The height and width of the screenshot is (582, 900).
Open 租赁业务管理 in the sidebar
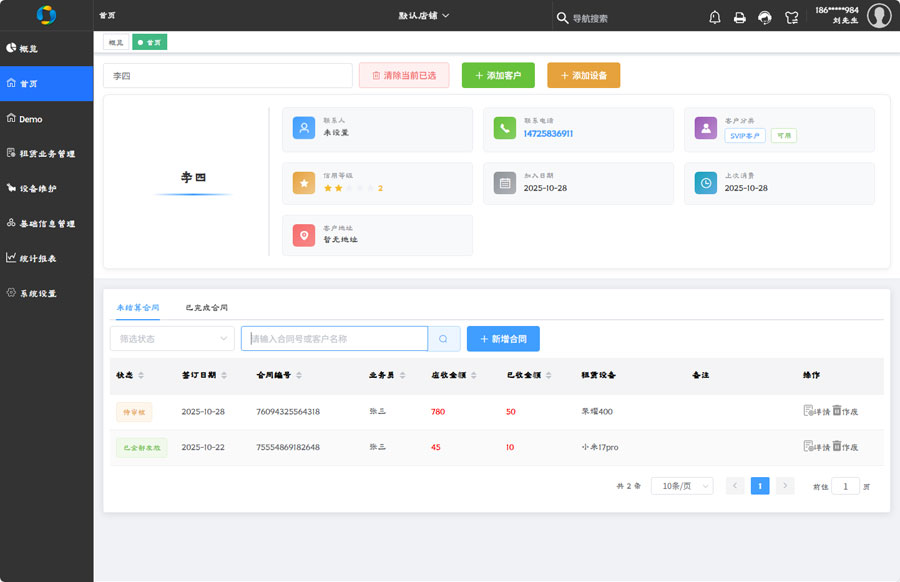pos(47,154)
